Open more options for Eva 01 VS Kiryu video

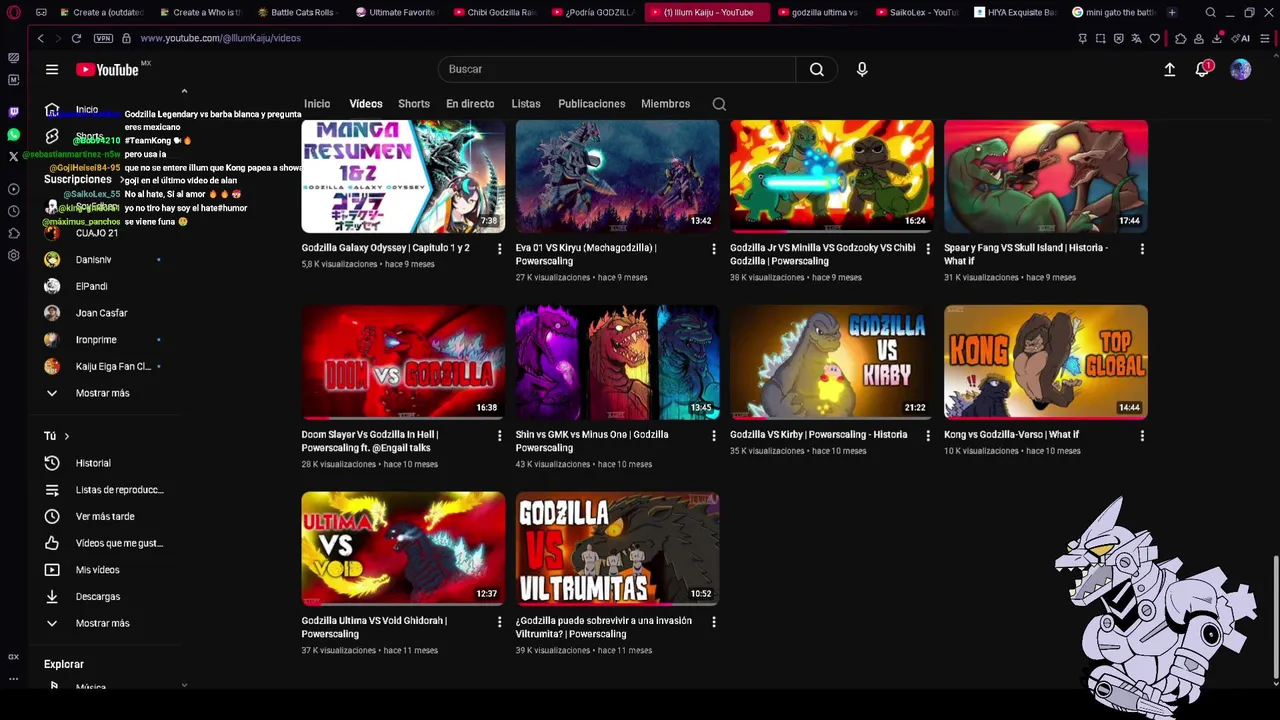[713, 249]
